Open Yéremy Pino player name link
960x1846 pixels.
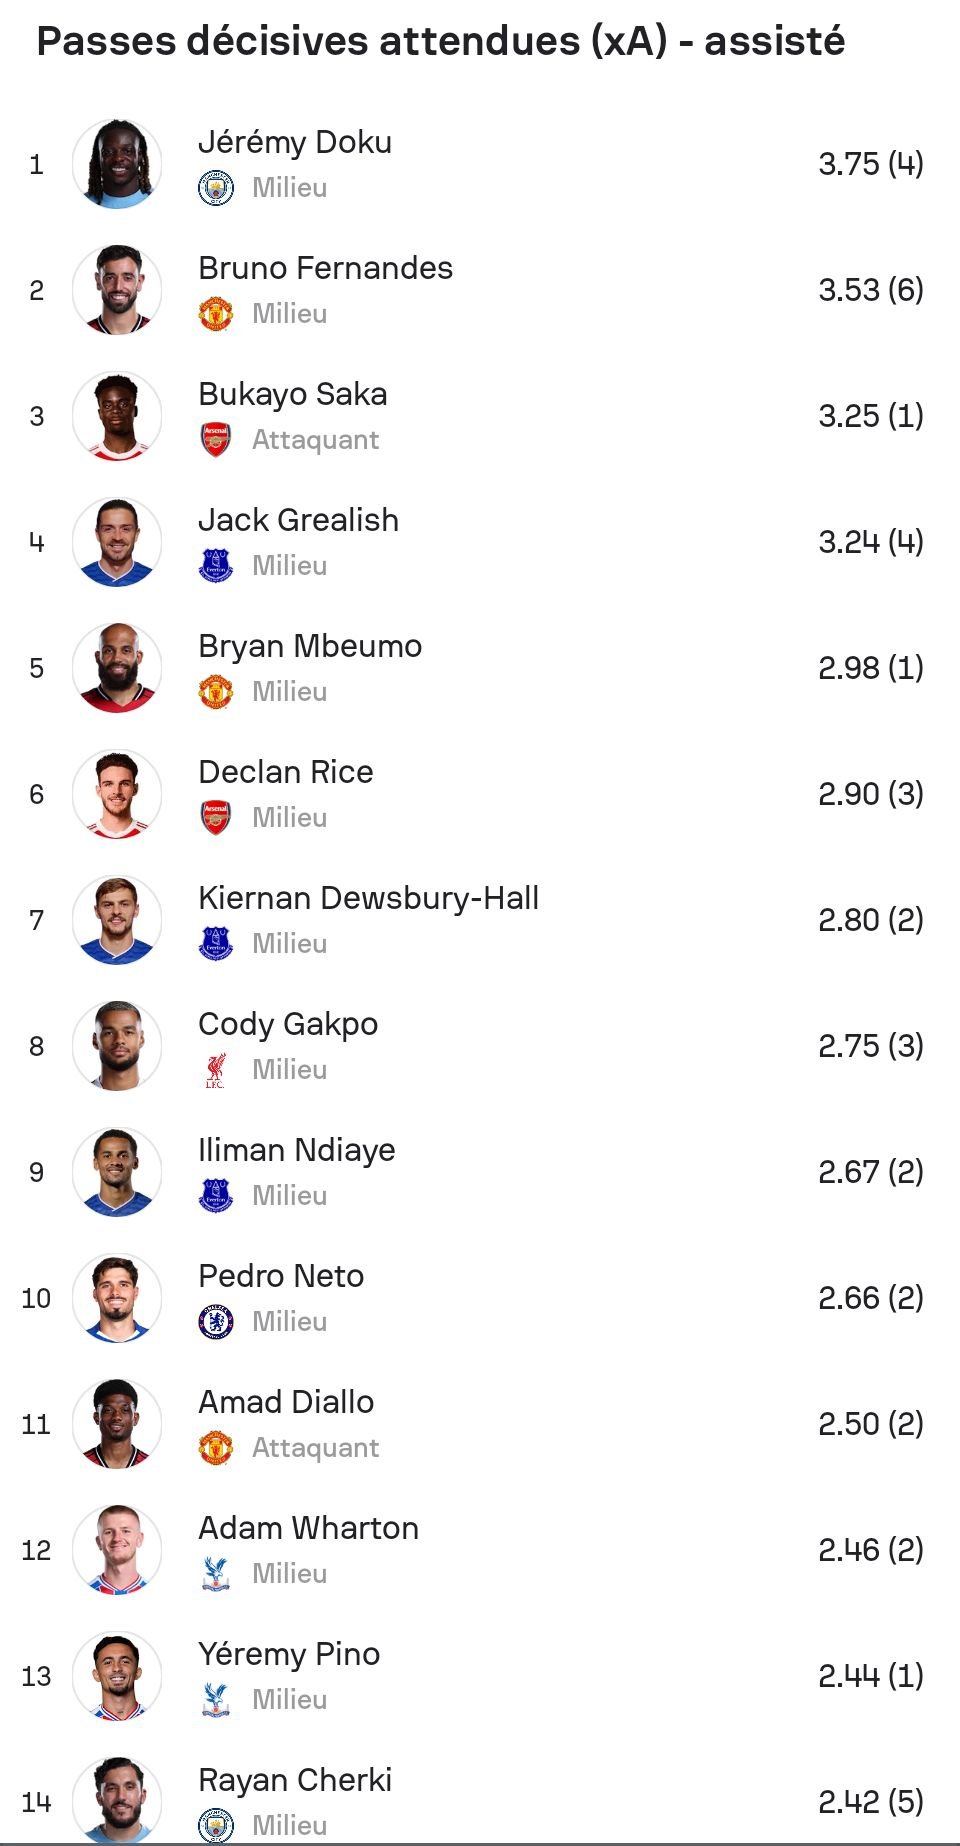[x=289, y=1654]
